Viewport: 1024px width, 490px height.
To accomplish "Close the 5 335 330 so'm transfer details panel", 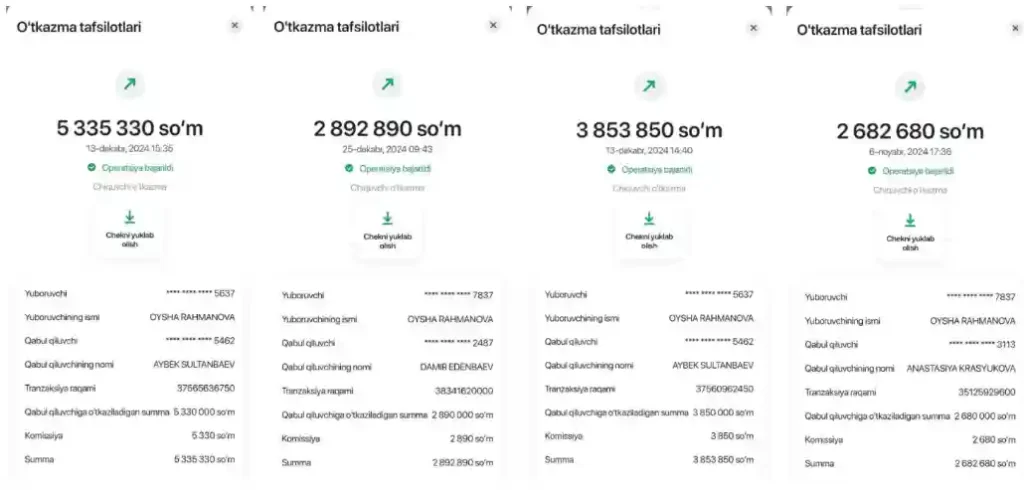I will tap(234, 26).
